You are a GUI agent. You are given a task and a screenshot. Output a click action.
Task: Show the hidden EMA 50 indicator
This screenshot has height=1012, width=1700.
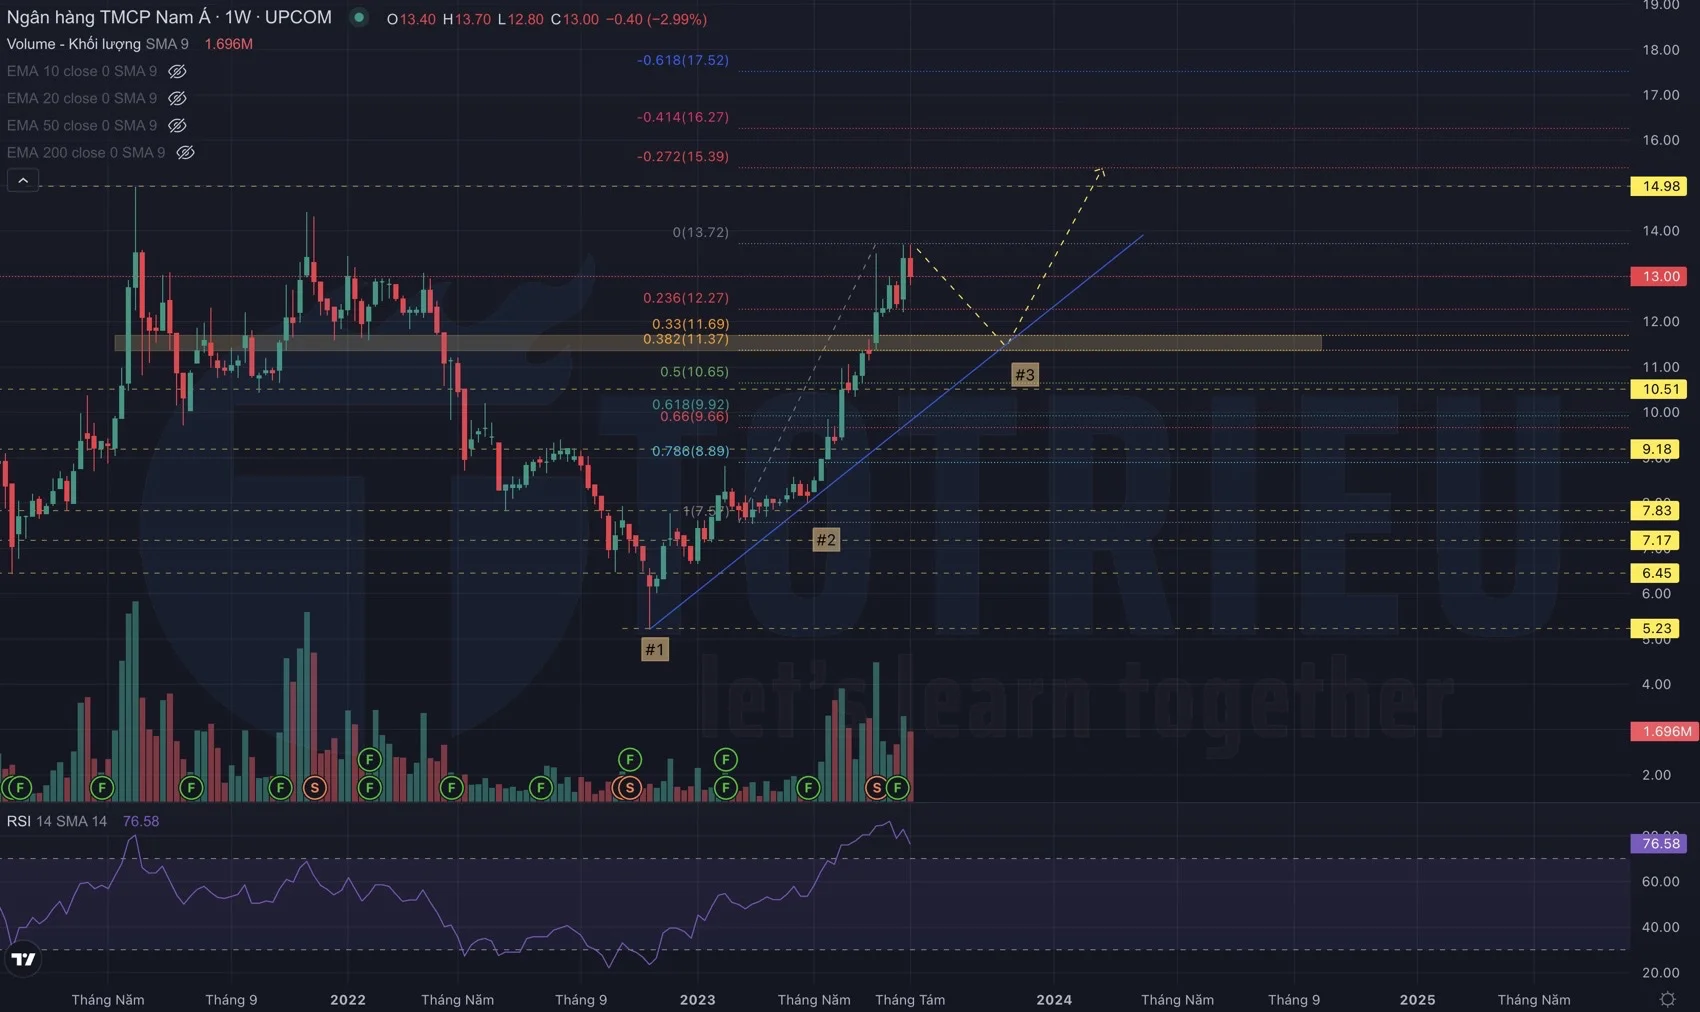click(x=177, y=125)
